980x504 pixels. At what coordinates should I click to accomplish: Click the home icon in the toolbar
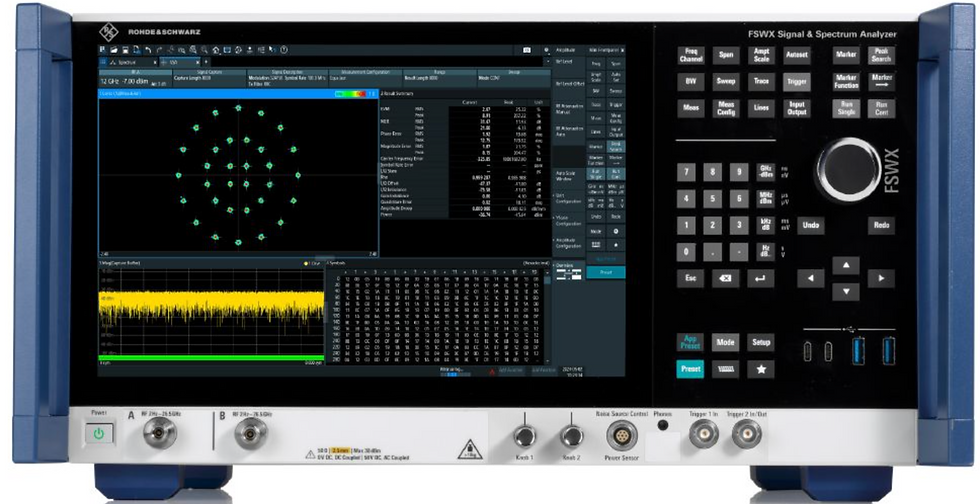pos(216,50)
